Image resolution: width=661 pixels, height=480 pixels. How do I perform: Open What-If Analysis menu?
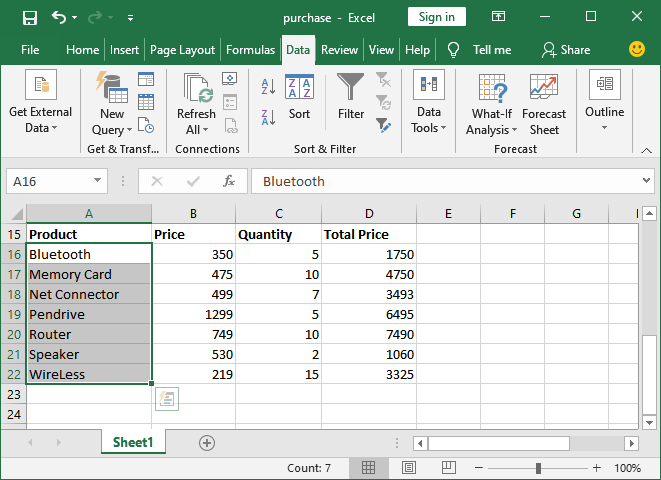[x=492, y=105]
